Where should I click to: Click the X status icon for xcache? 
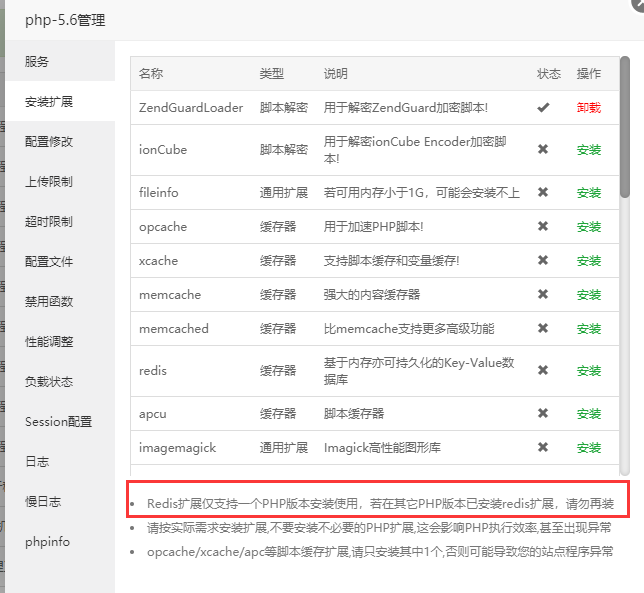(x=543, y=260)
